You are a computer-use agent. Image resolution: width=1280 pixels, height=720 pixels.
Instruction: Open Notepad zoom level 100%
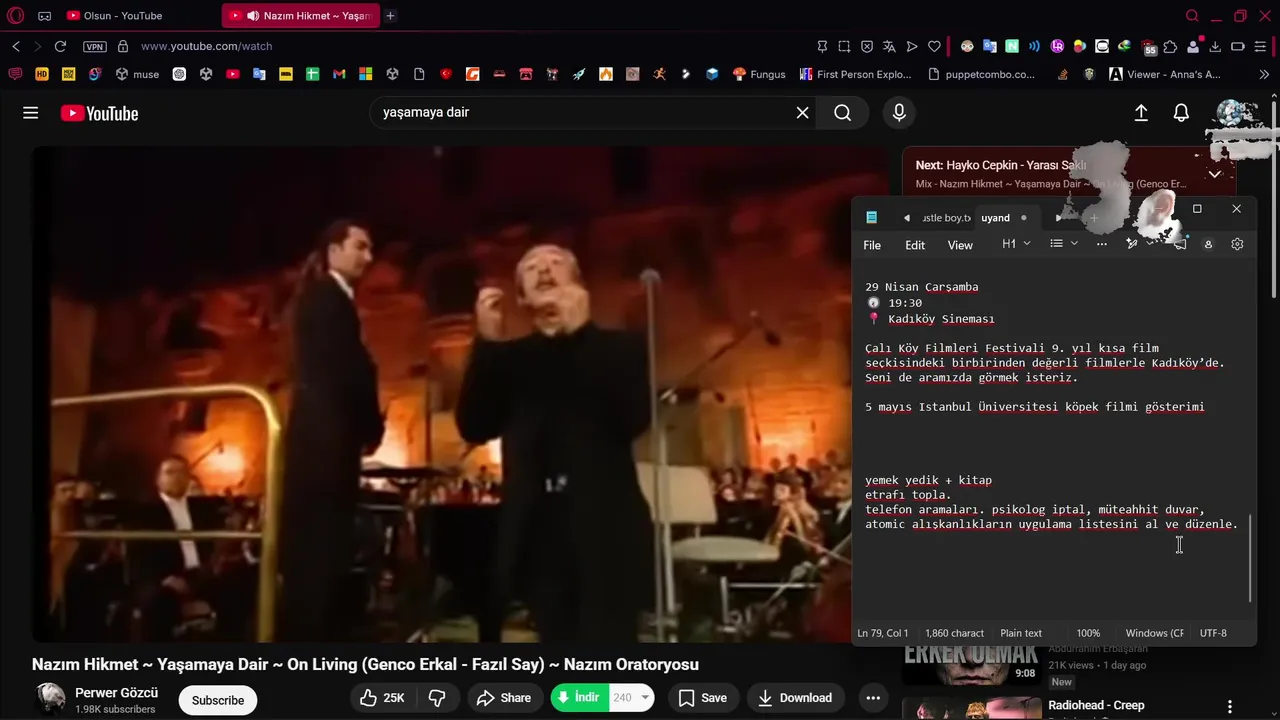pos(1088,633)
